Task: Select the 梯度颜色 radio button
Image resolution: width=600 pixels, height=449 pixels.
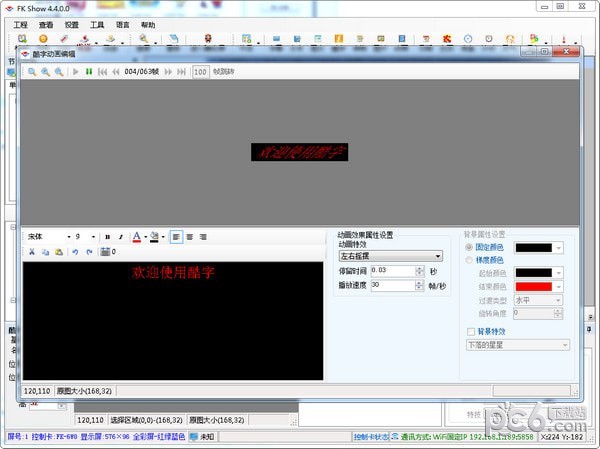Action: [469, 261]
